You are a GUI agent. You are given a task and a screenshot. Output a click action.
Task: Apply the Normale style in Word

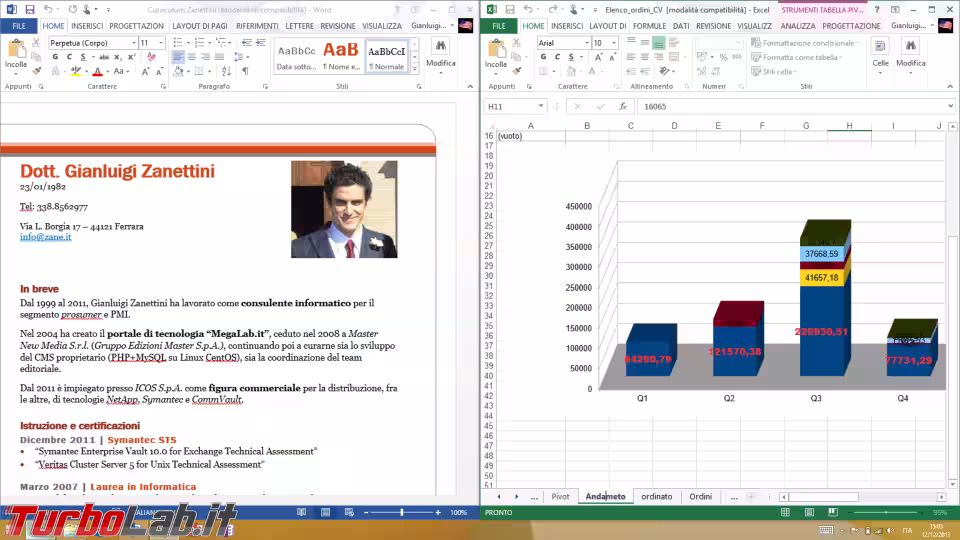tap(387, 57)
